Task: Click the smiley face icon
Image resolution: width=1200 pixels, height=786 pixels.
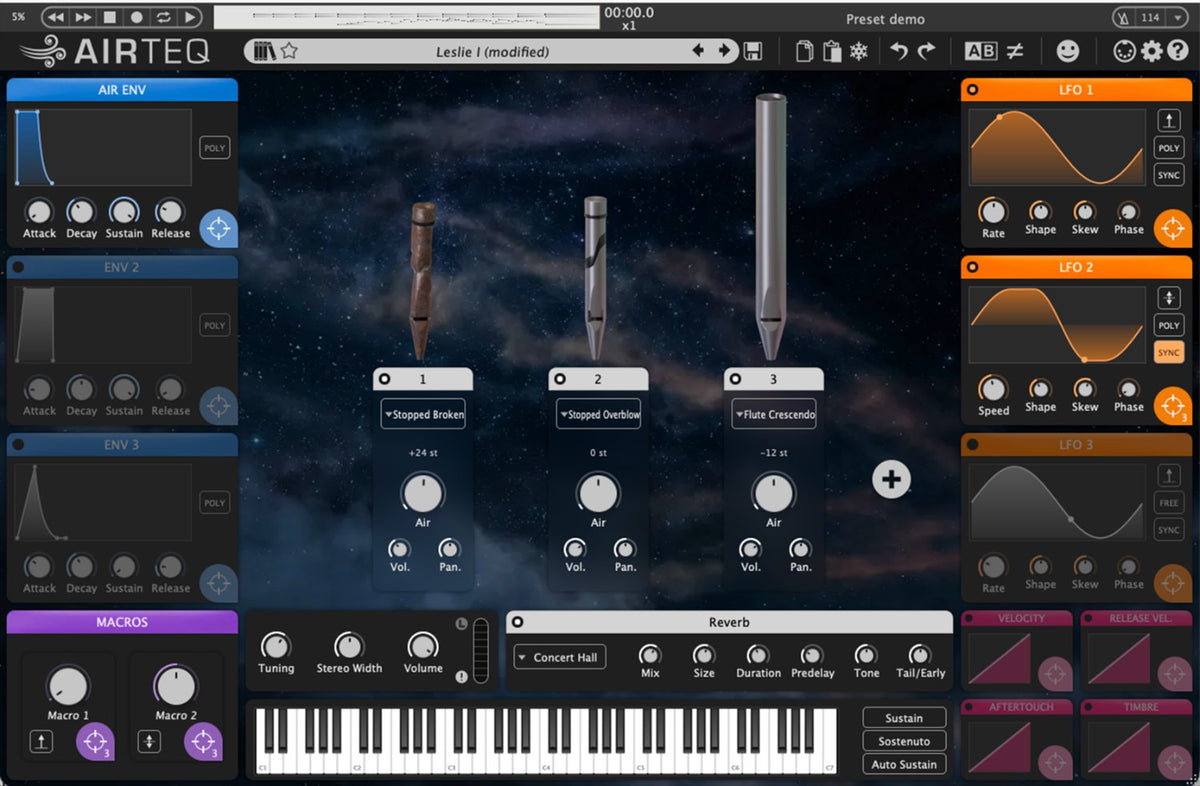Action: [x=1068, y=51]
